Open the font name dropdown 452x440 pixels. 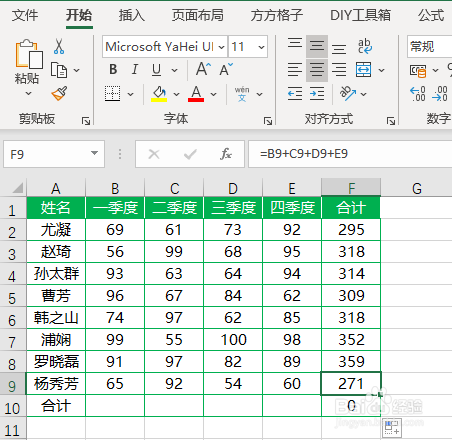221,47
